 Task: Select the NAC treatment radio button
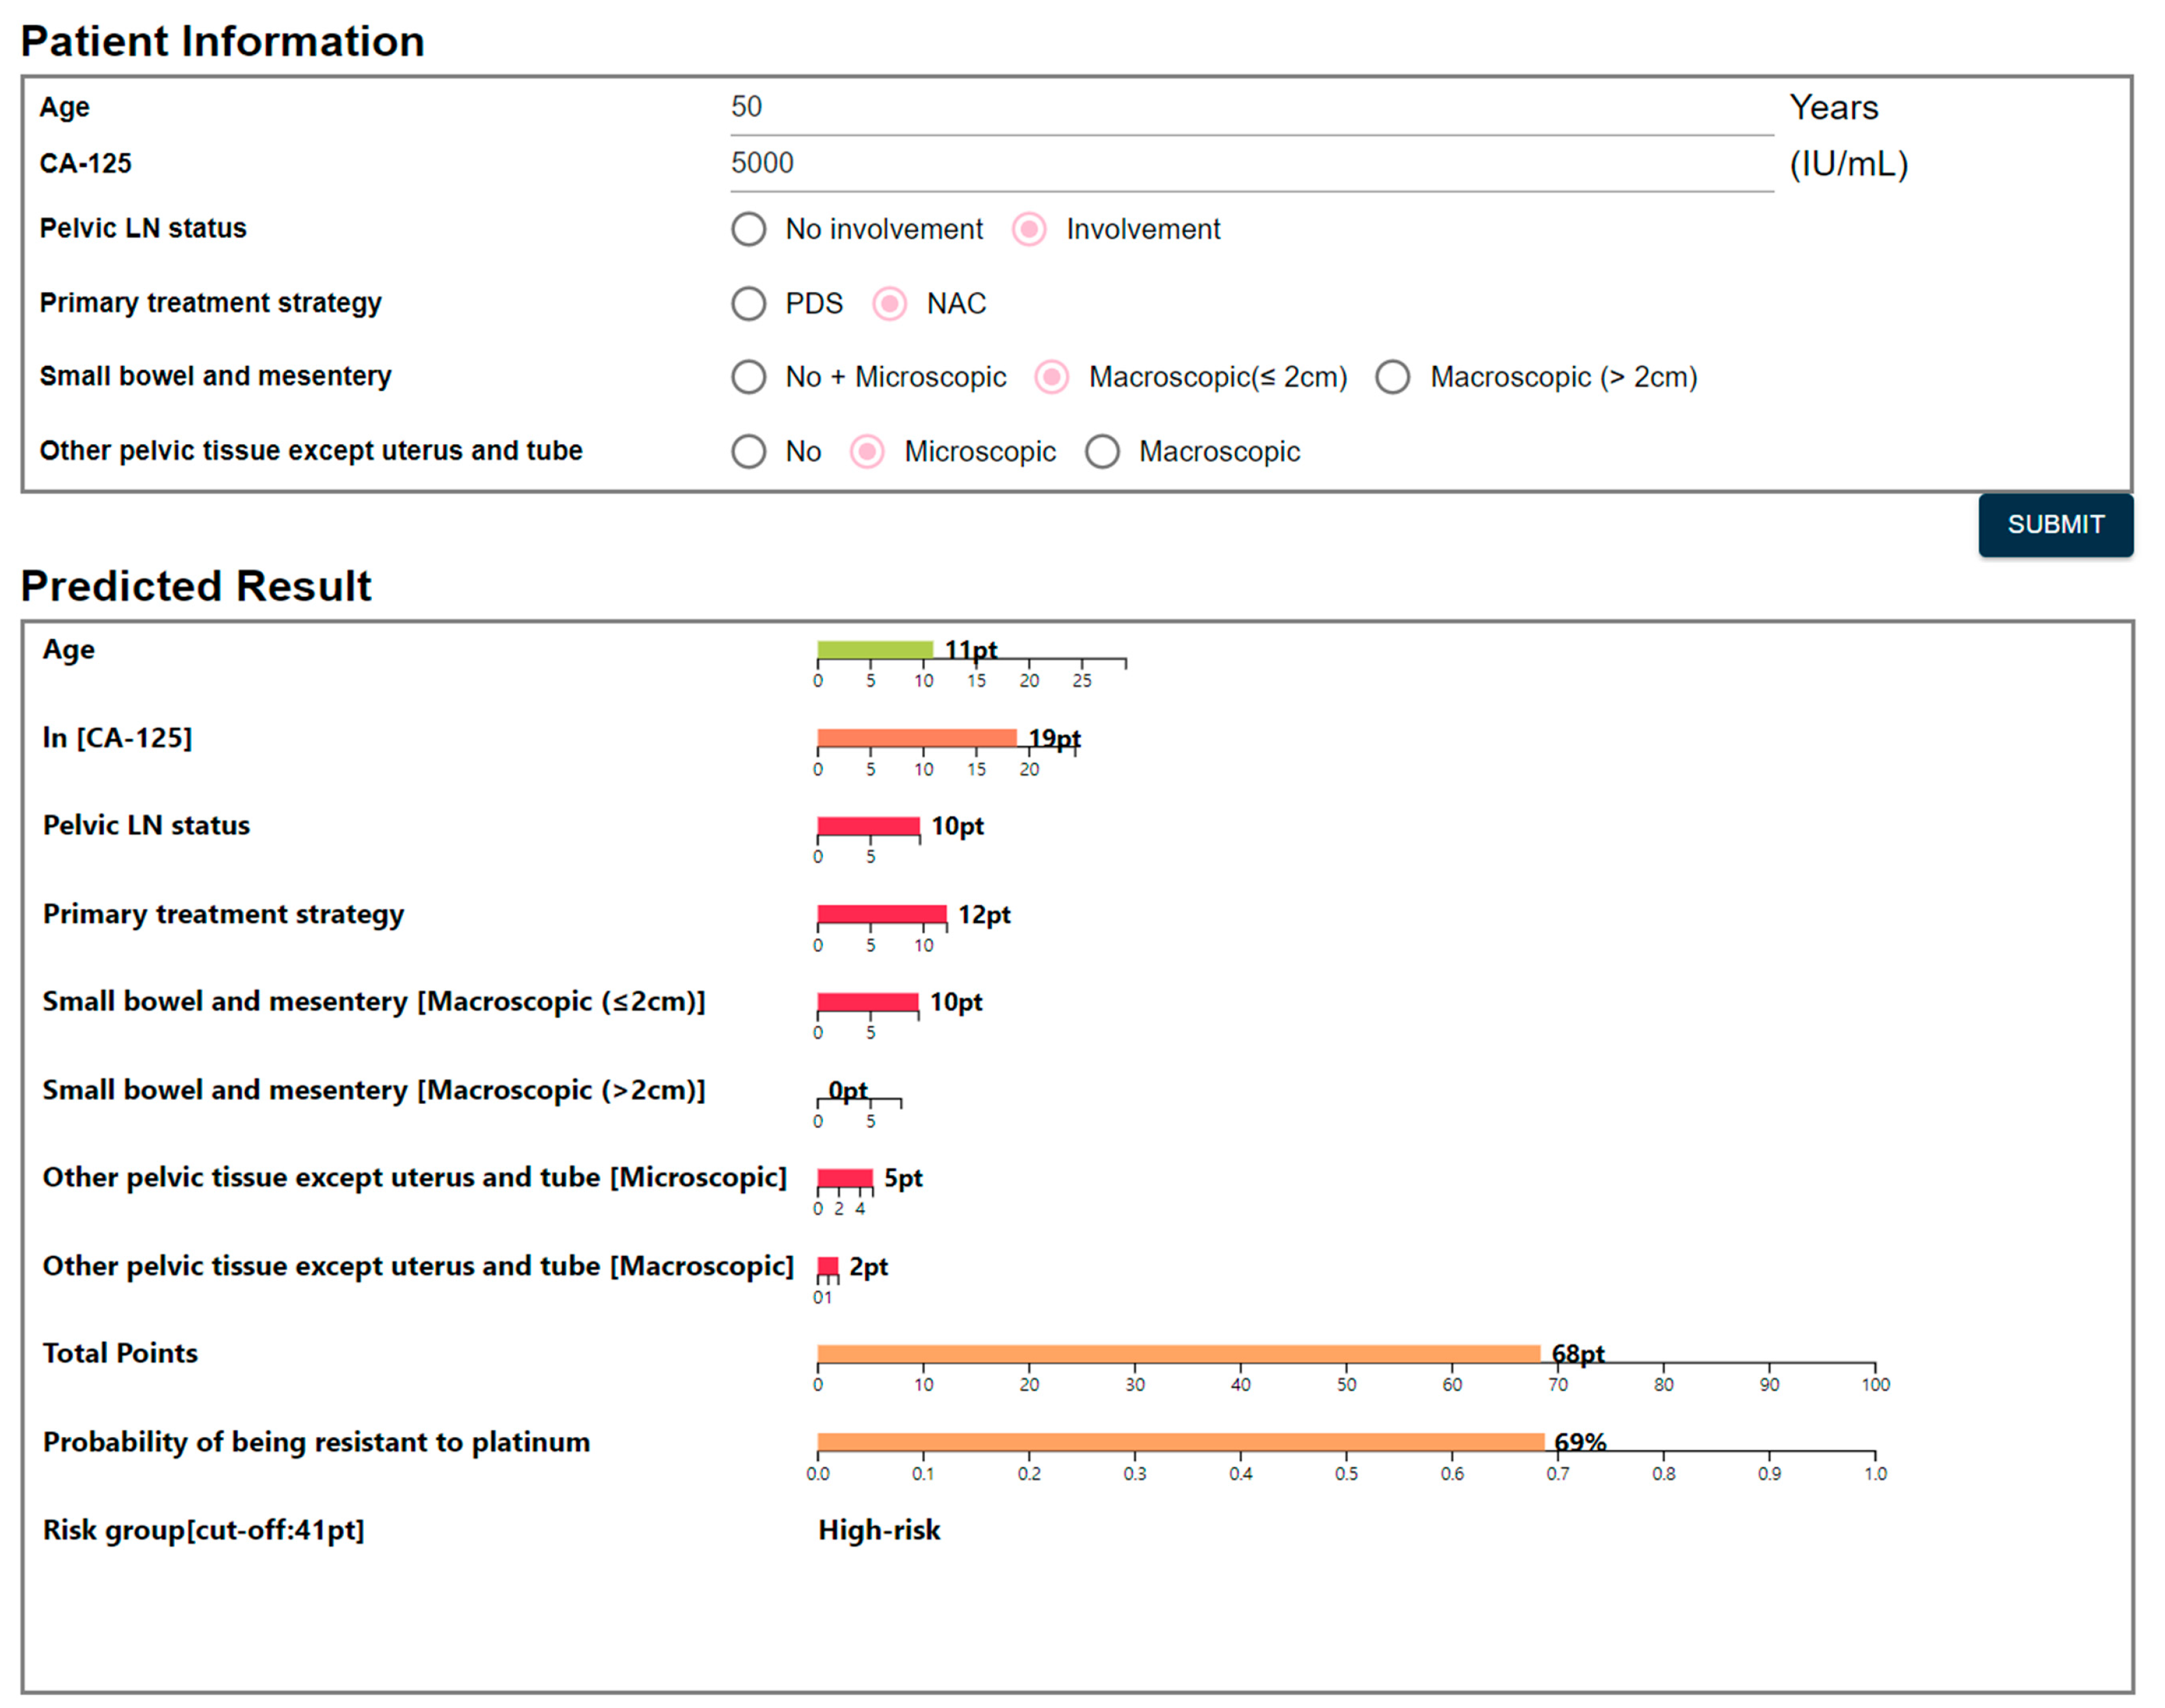tap(889, 303)
